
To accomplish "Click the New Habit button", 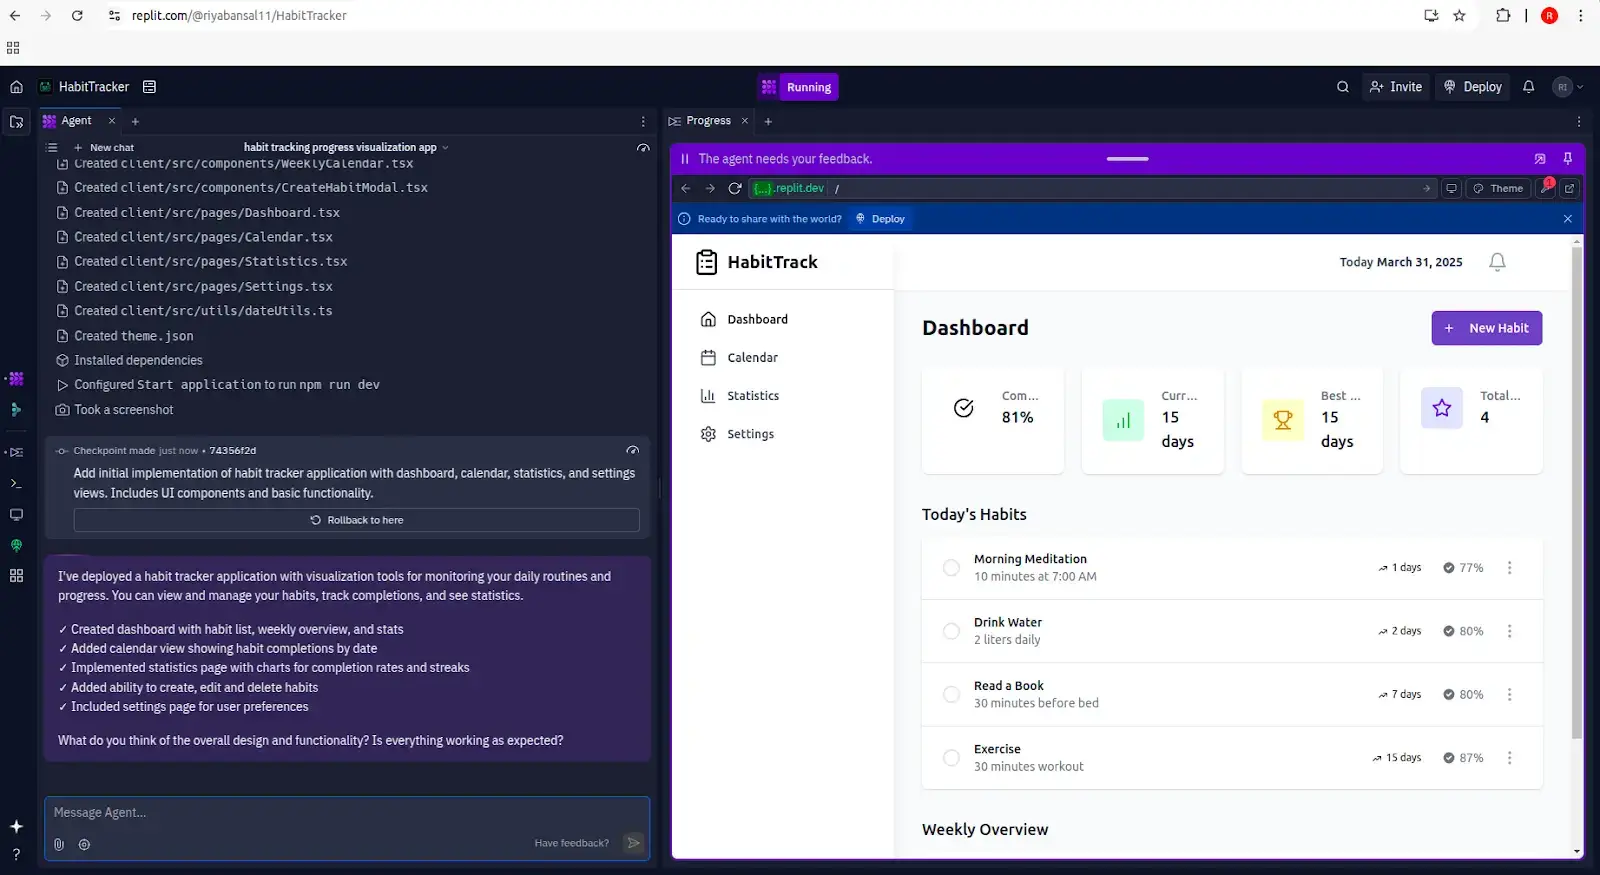I will (1486, 328).
